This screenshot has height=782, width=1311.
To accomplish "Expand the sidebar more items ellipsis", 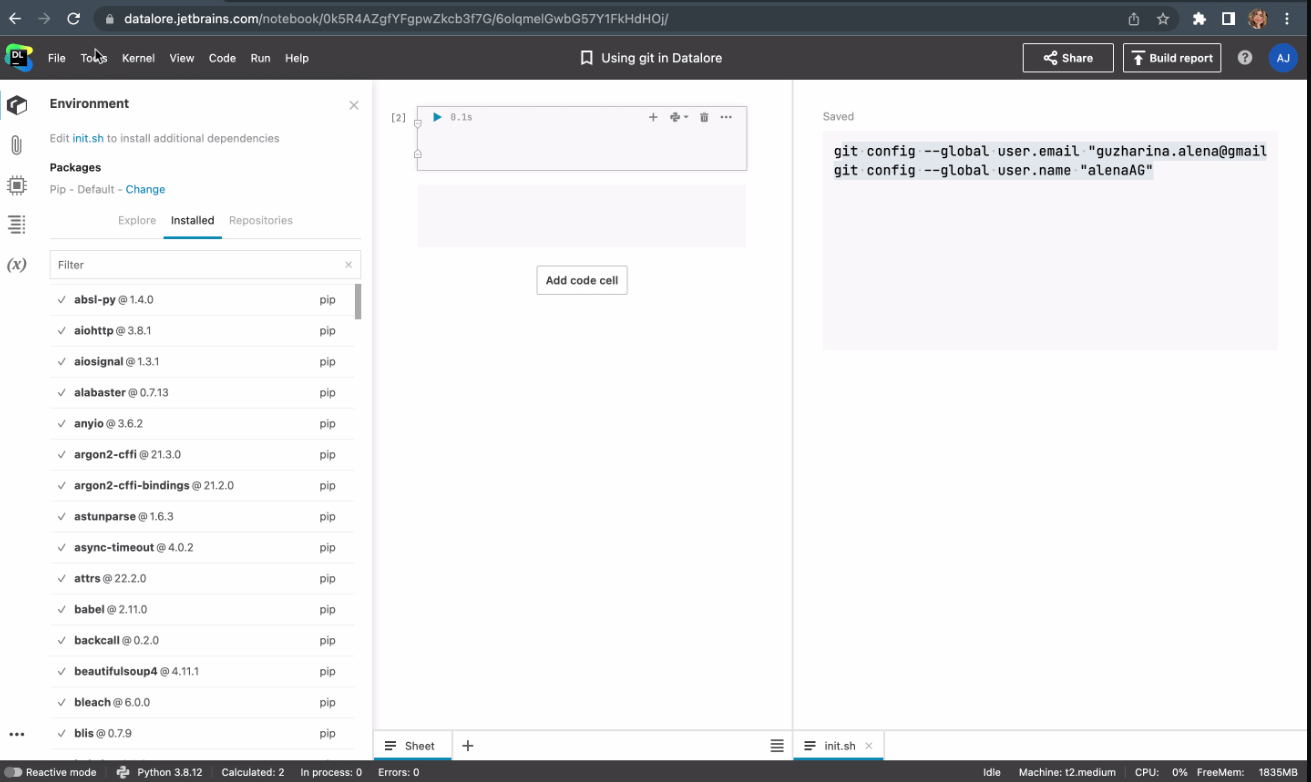I will [16, 734].
